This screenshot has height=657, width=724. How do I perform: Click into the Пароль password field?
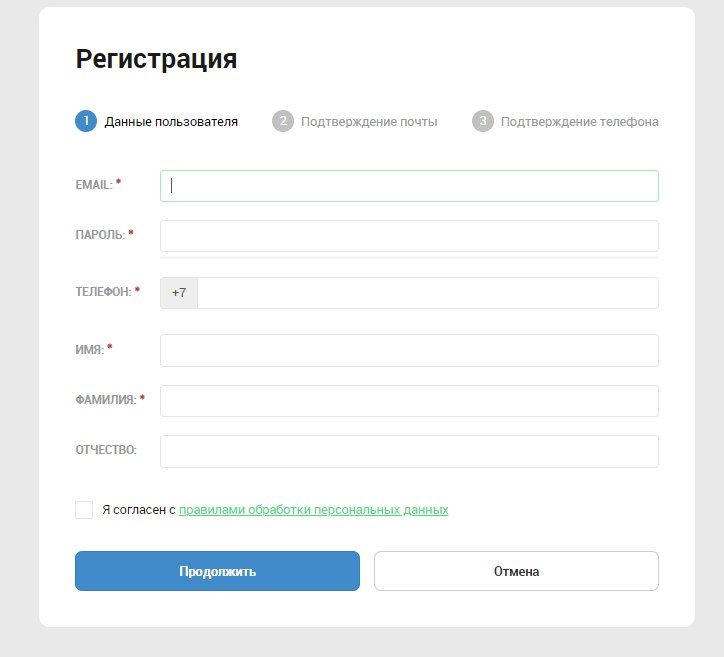[409, 236]
